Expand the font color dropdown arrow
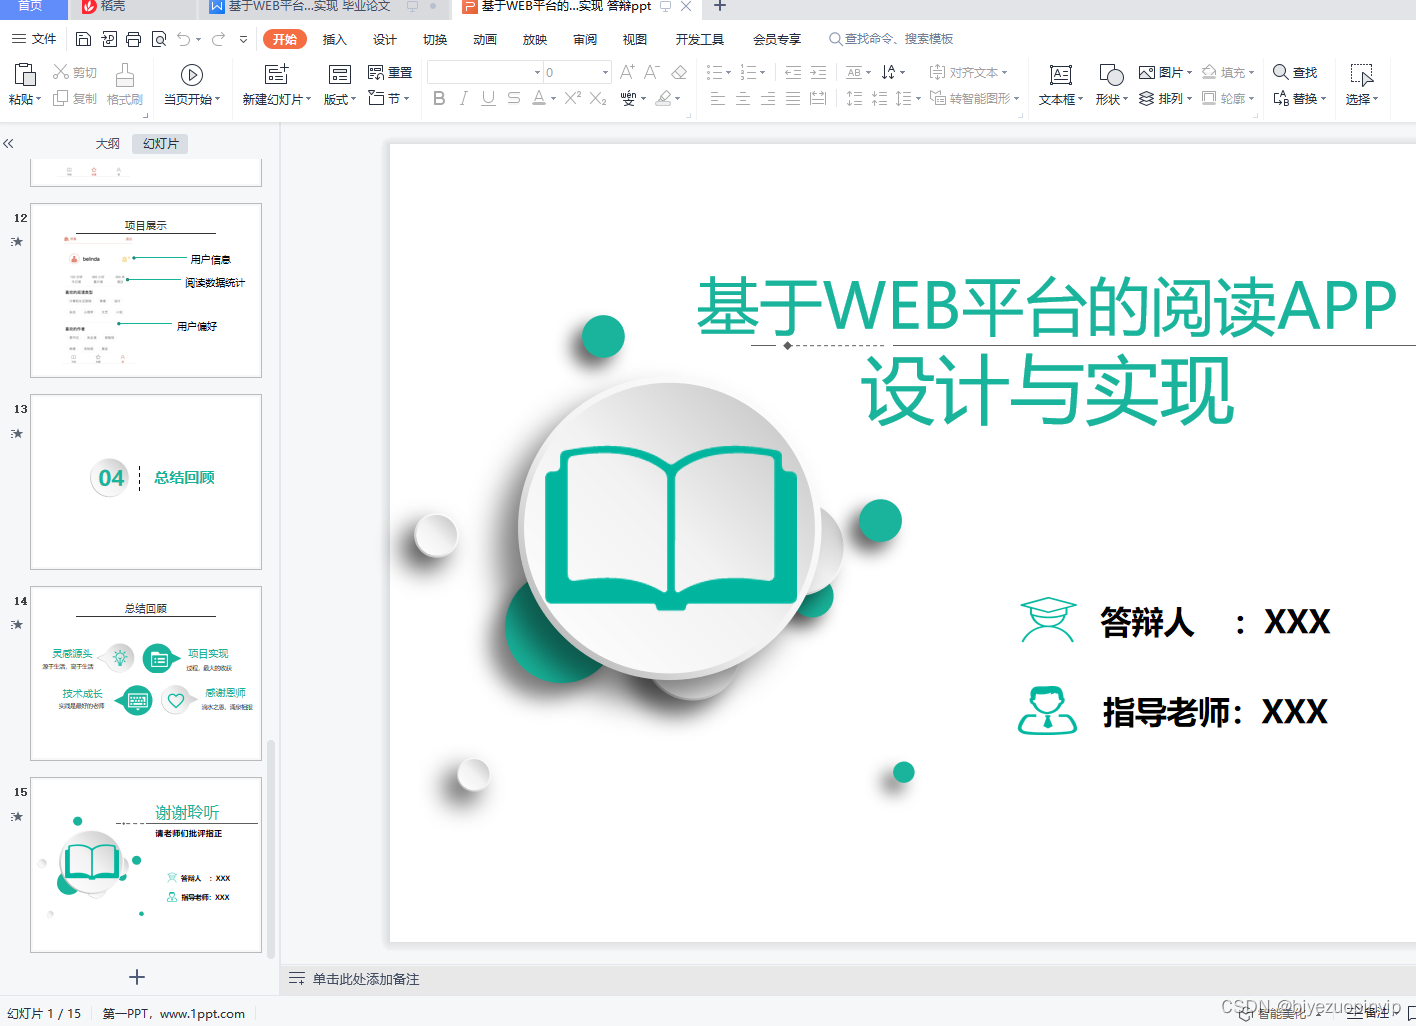This screenshot has height=1026, width=1416. 551,98
